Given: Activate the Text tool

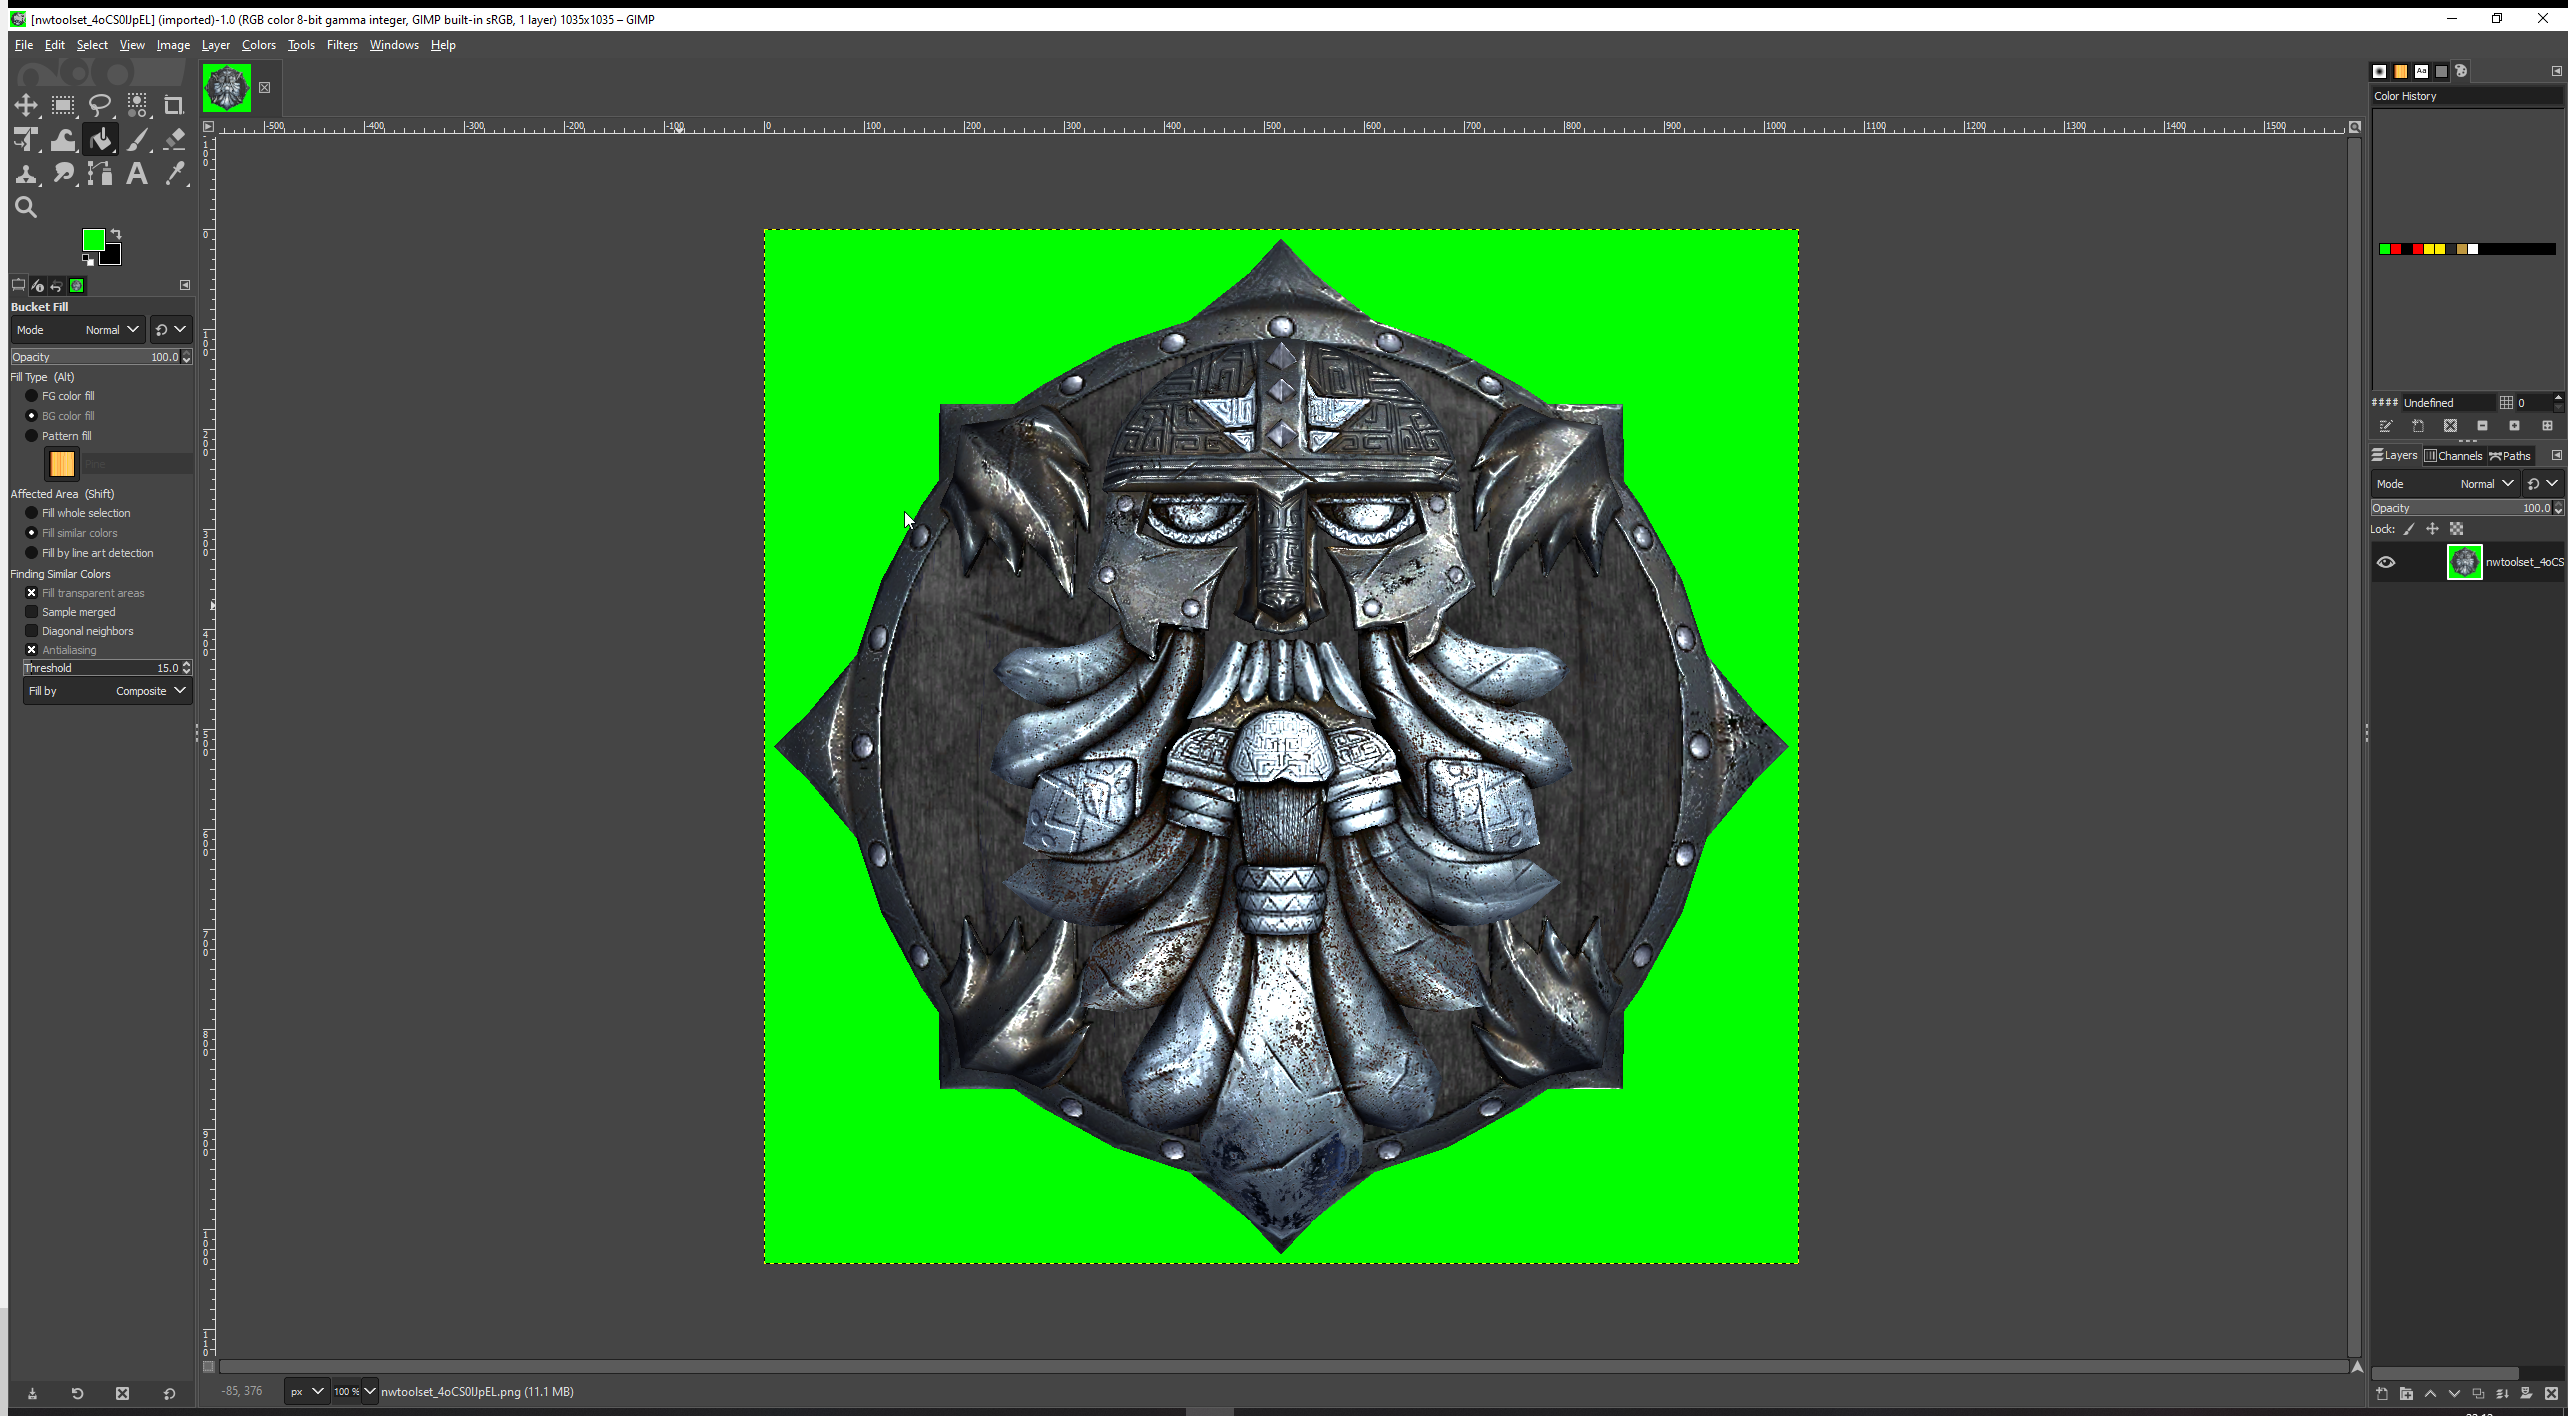Looking at the screenshot, I should tap(137, 174).
